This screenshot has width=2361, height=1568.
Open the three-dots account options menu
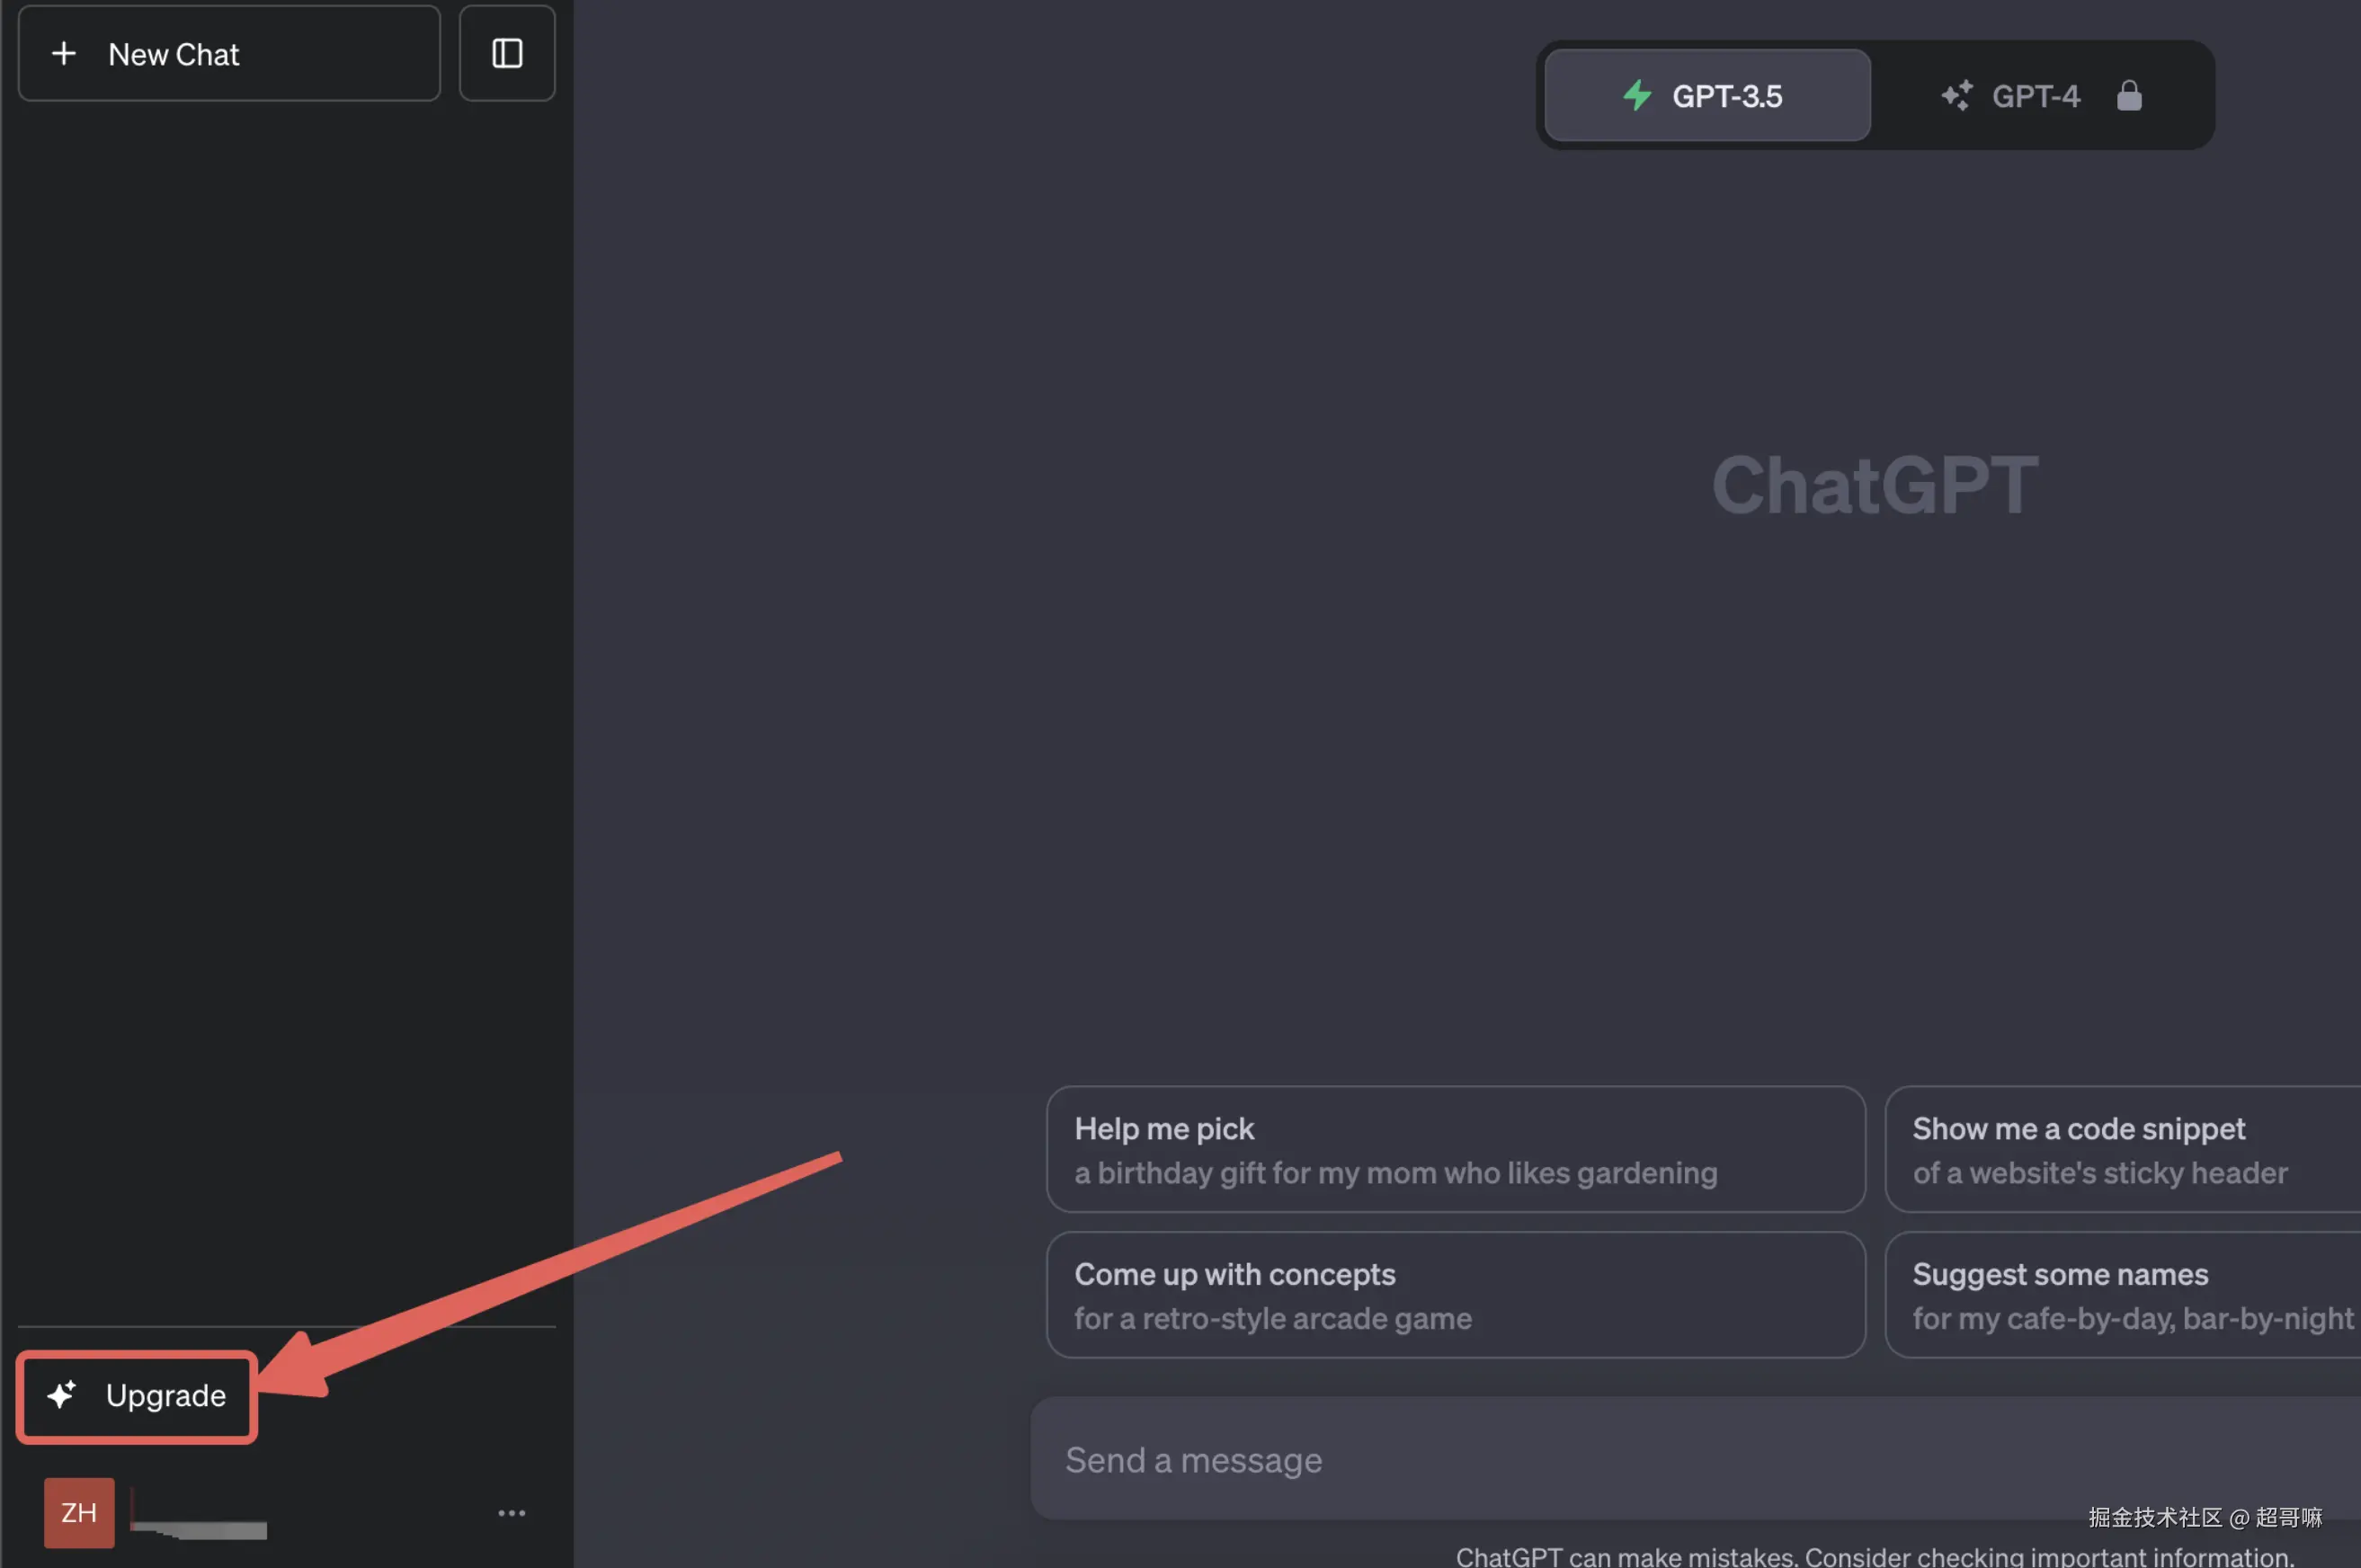tap(511, 1513)
